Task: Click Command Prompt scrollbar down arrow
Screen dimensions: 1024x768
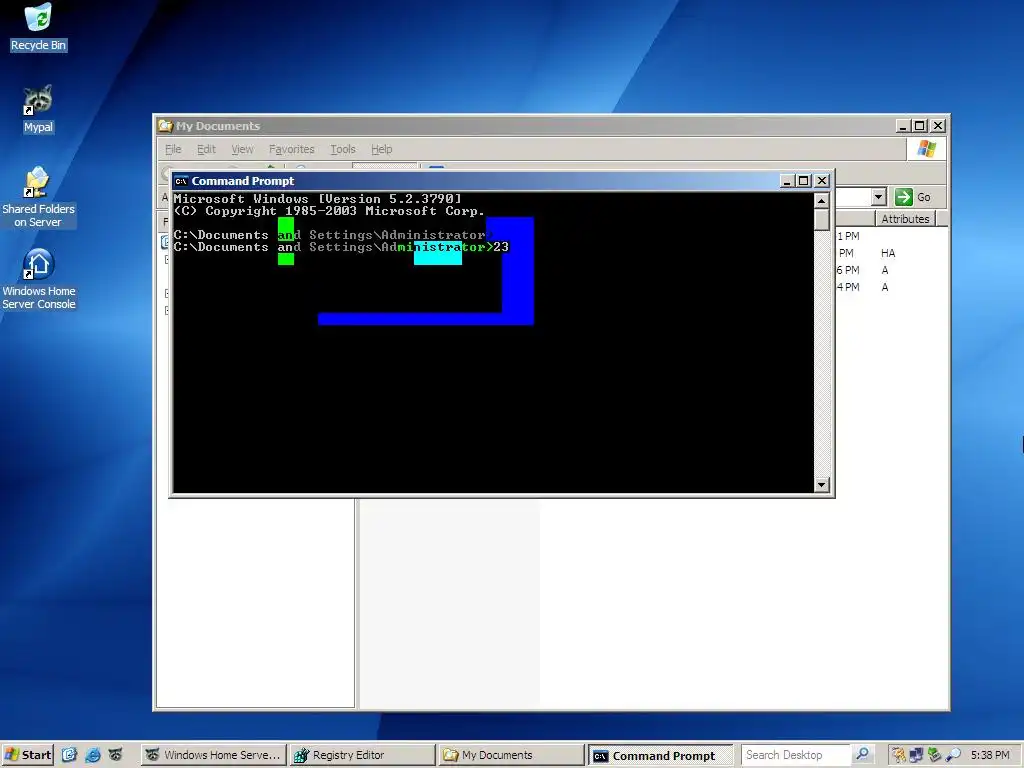Action: pos(822,485)
